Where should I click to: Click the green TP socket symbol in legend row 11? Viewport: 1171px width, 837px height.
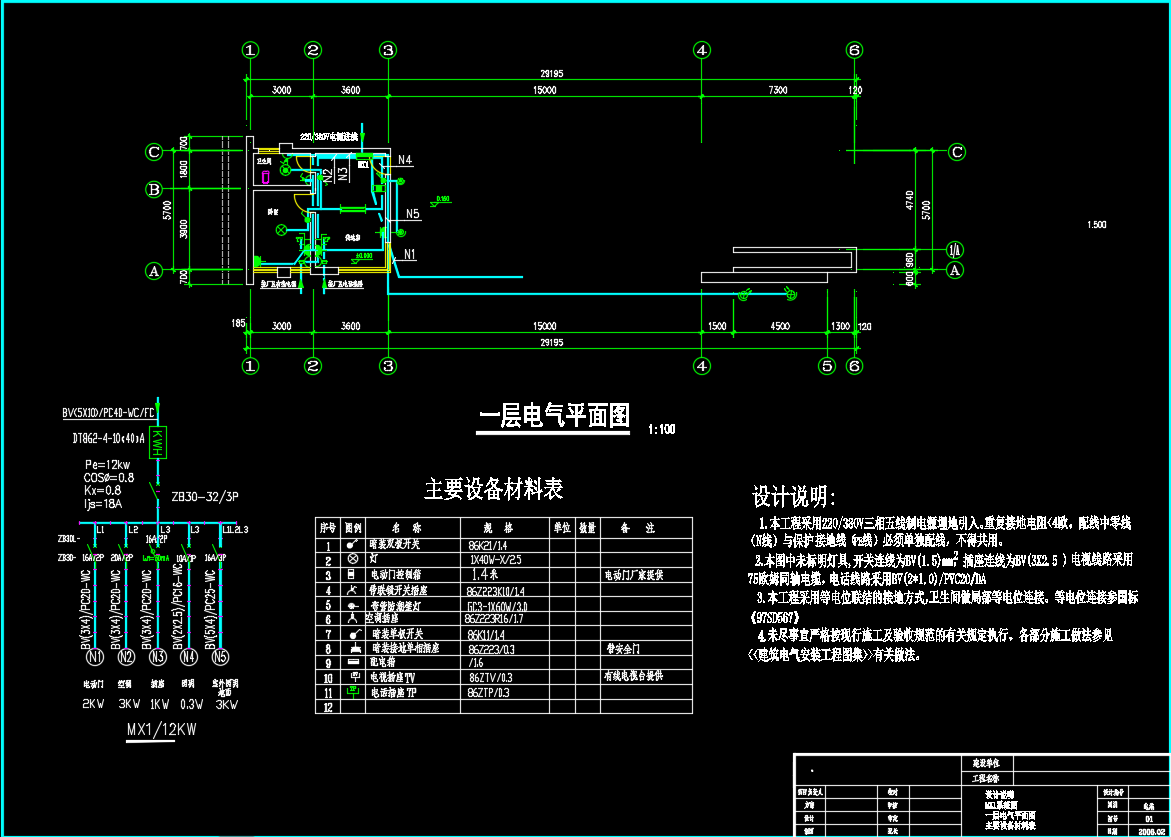pos(352,692)
